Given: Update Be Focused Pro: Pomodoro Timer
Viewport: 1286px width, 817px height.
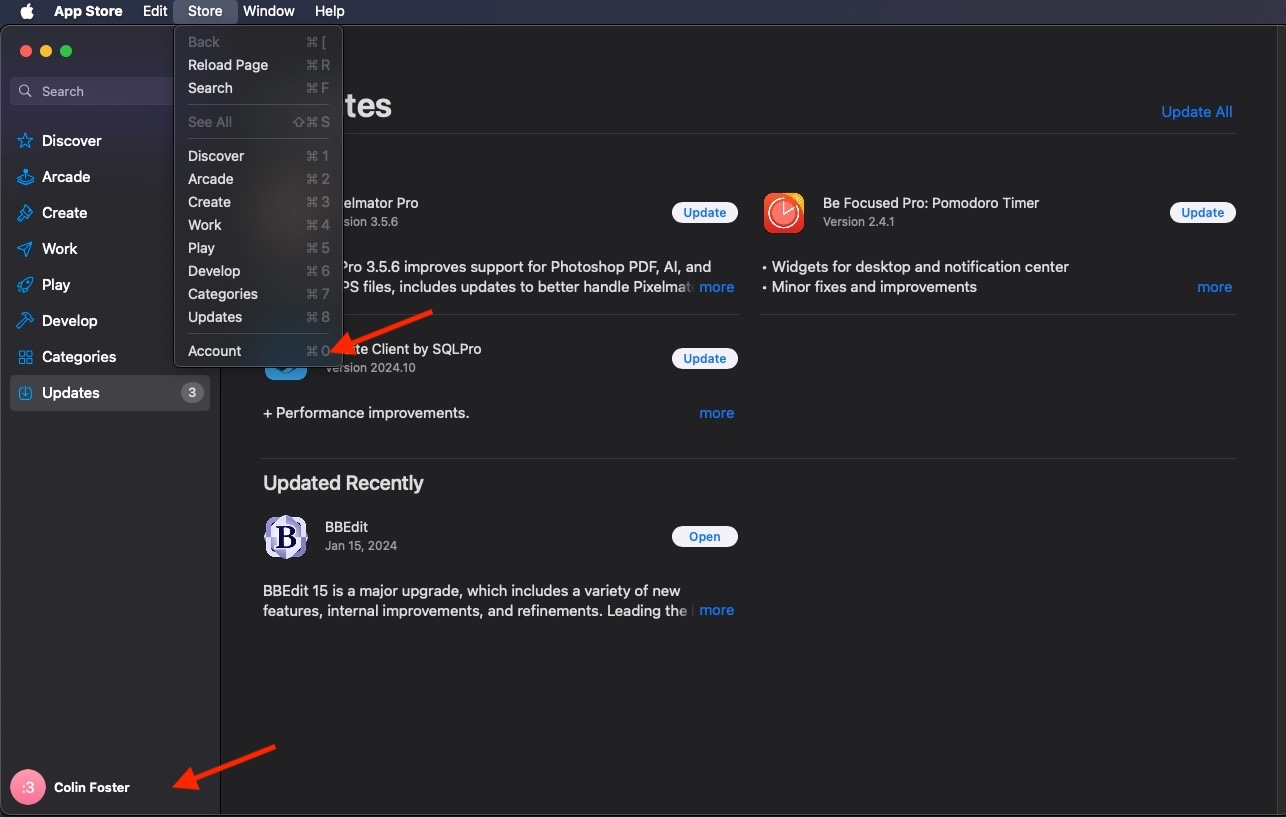Looking at the screenshot, I should pyautogui.click(x=1203, y=213).
